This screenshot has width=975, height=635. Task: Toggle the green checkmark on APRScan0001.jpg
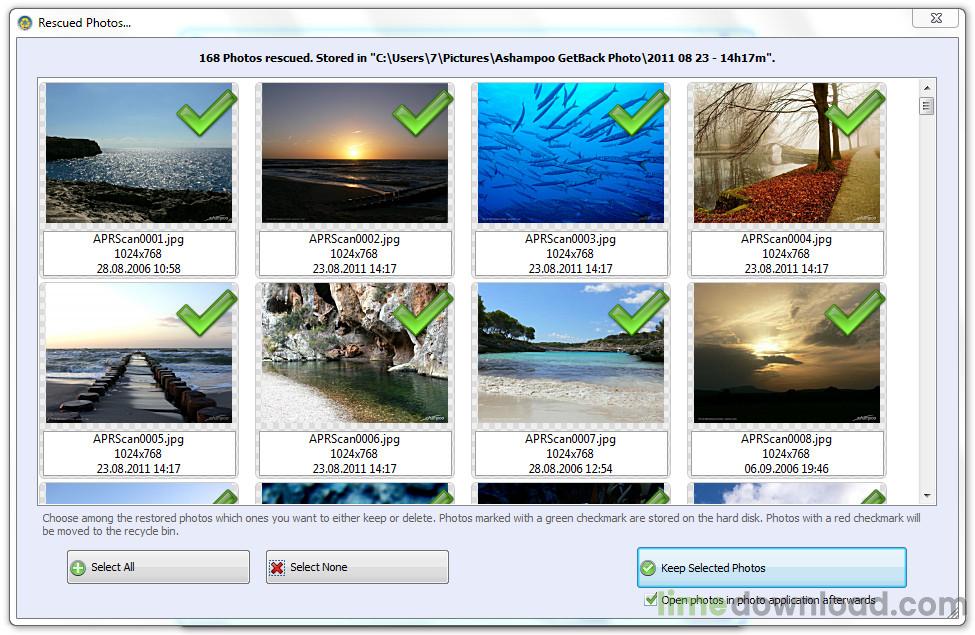[206, 112]
